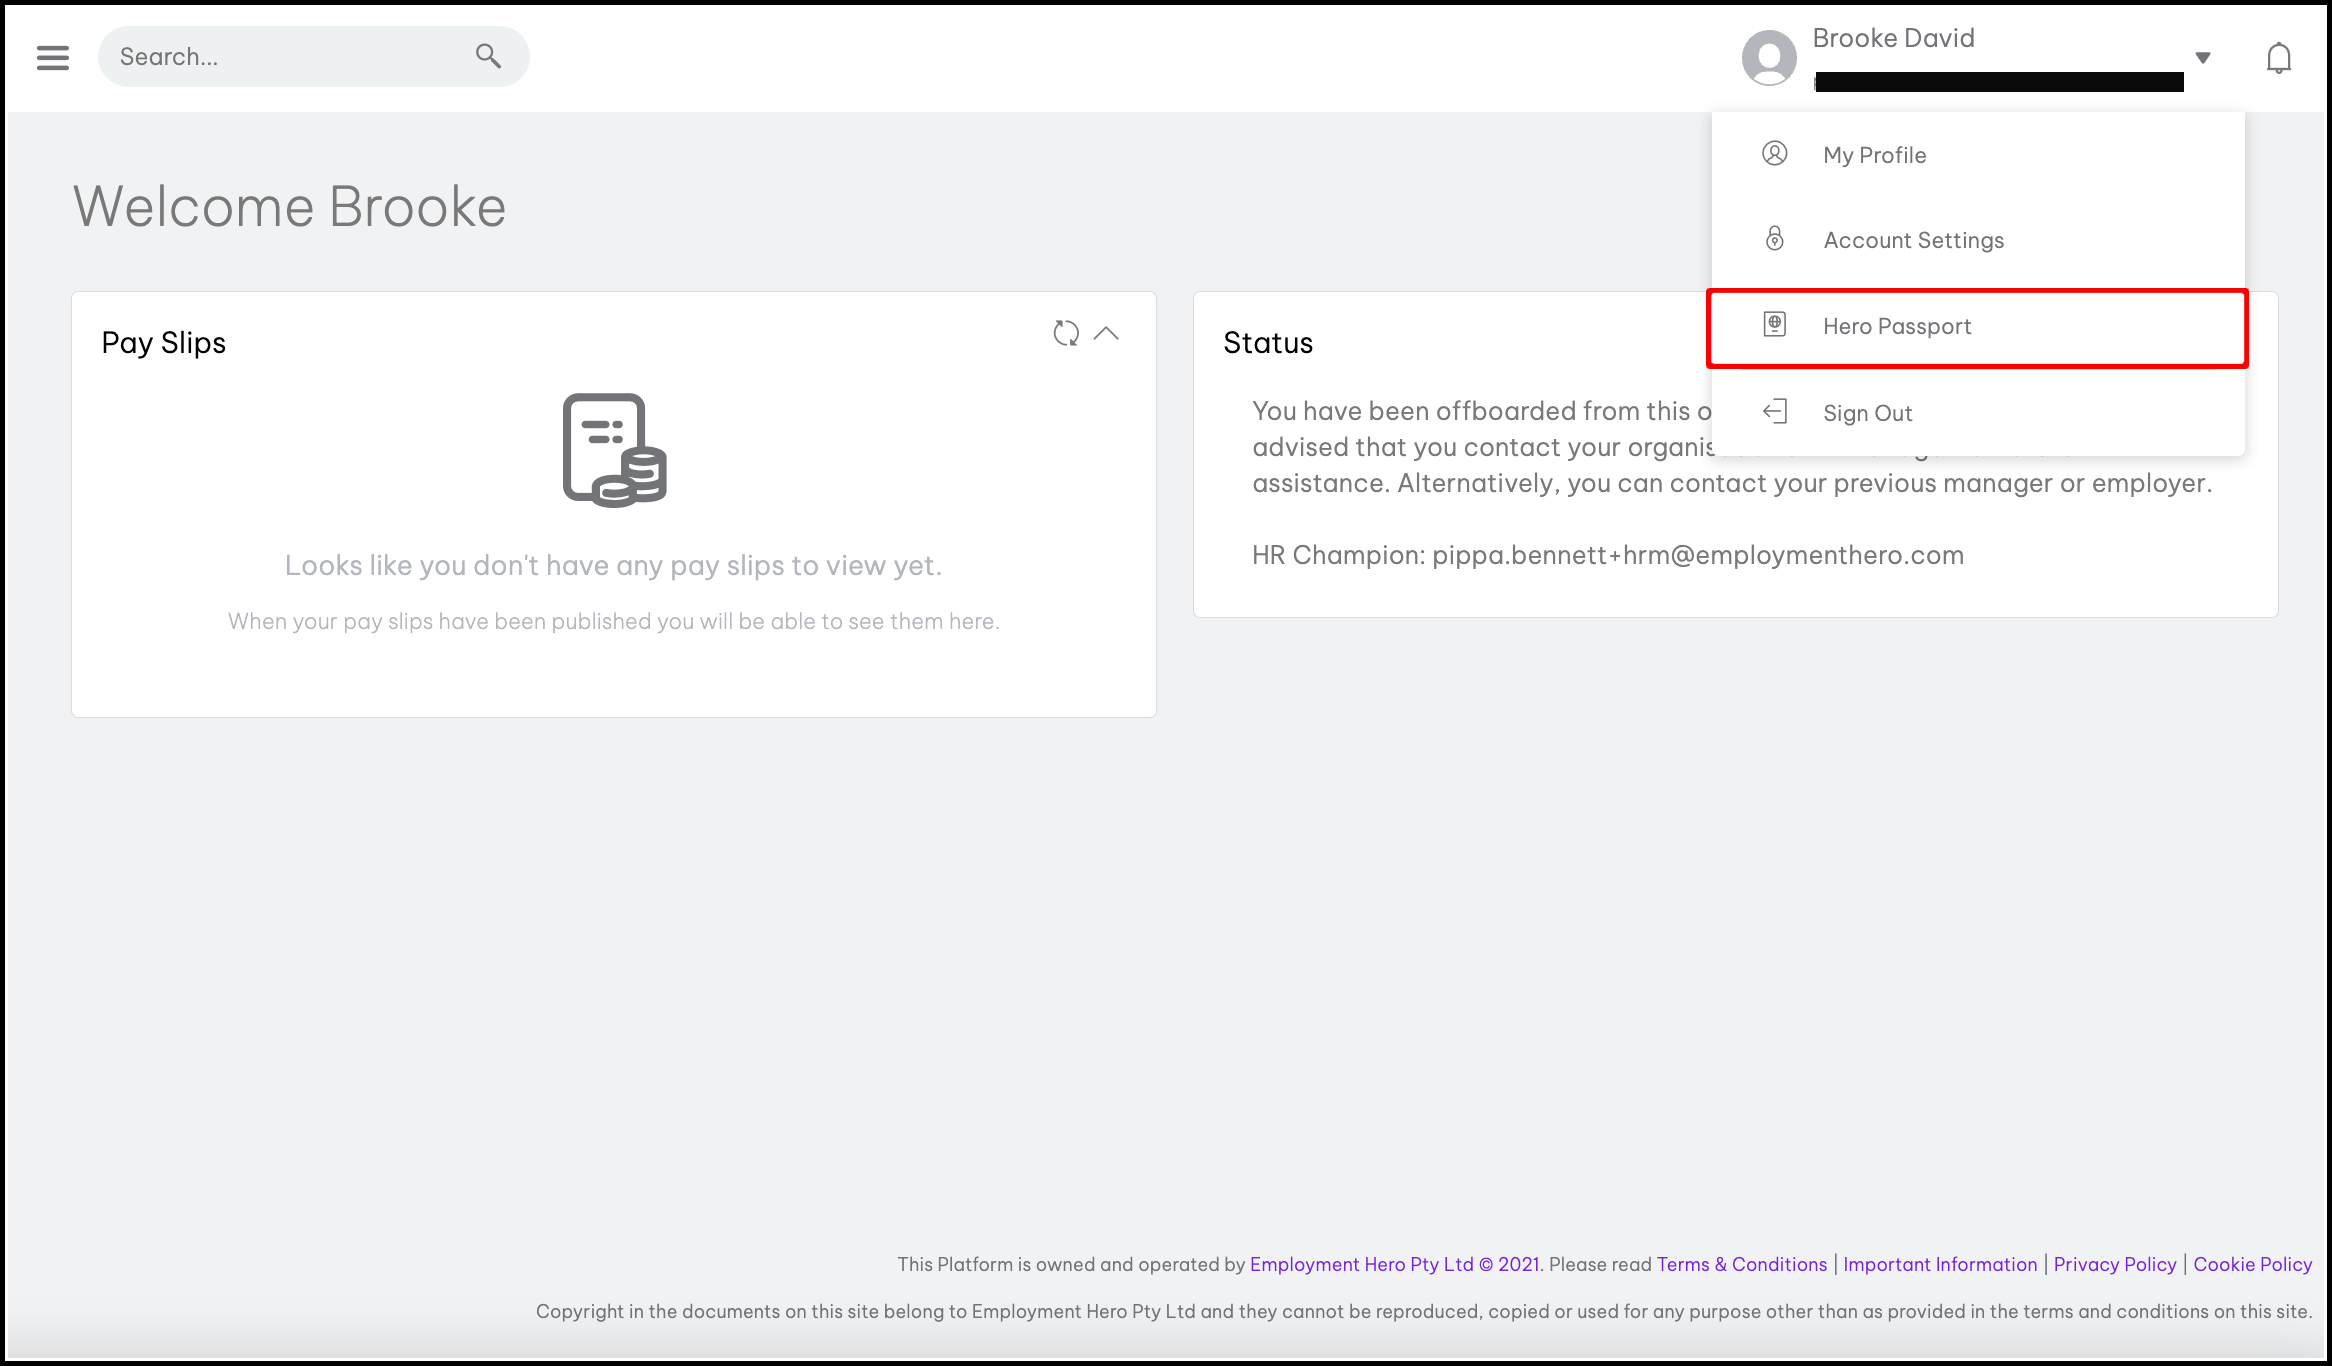Select My Profile from the menu
The height and width of the screenshot is (1366, 2332).
pyautogui.click(x=1874, y=155)
